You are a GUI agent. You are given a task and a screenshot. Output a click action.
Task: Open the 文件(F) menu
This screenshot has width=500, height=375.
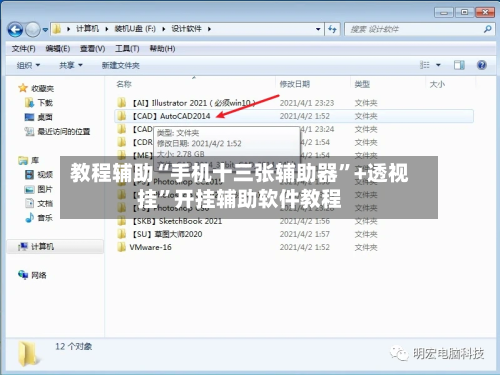[23, 49]
